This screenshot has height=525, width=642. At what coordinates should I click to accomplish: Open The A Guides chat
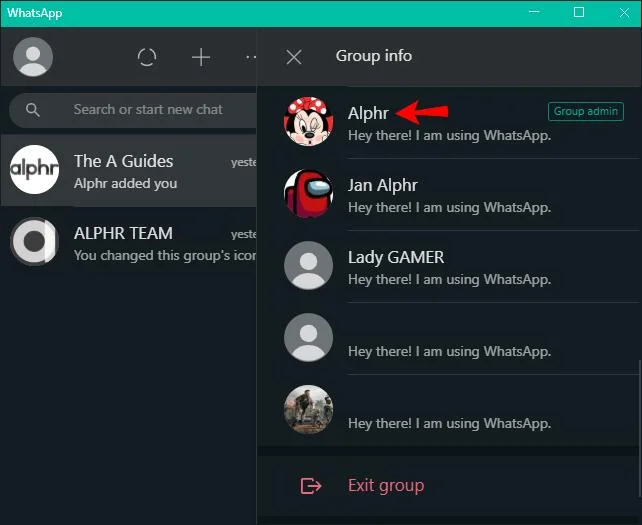click(129, 170)
